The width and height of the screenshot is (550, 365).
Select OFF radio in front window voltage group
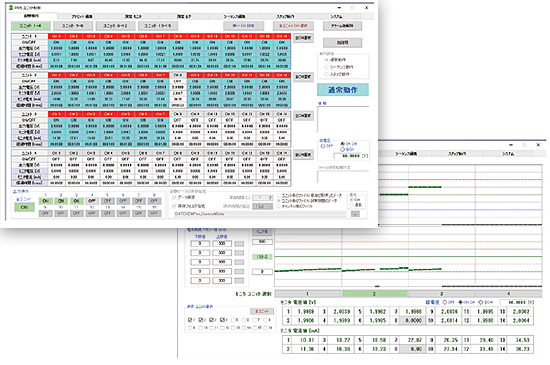coord(323,146)
